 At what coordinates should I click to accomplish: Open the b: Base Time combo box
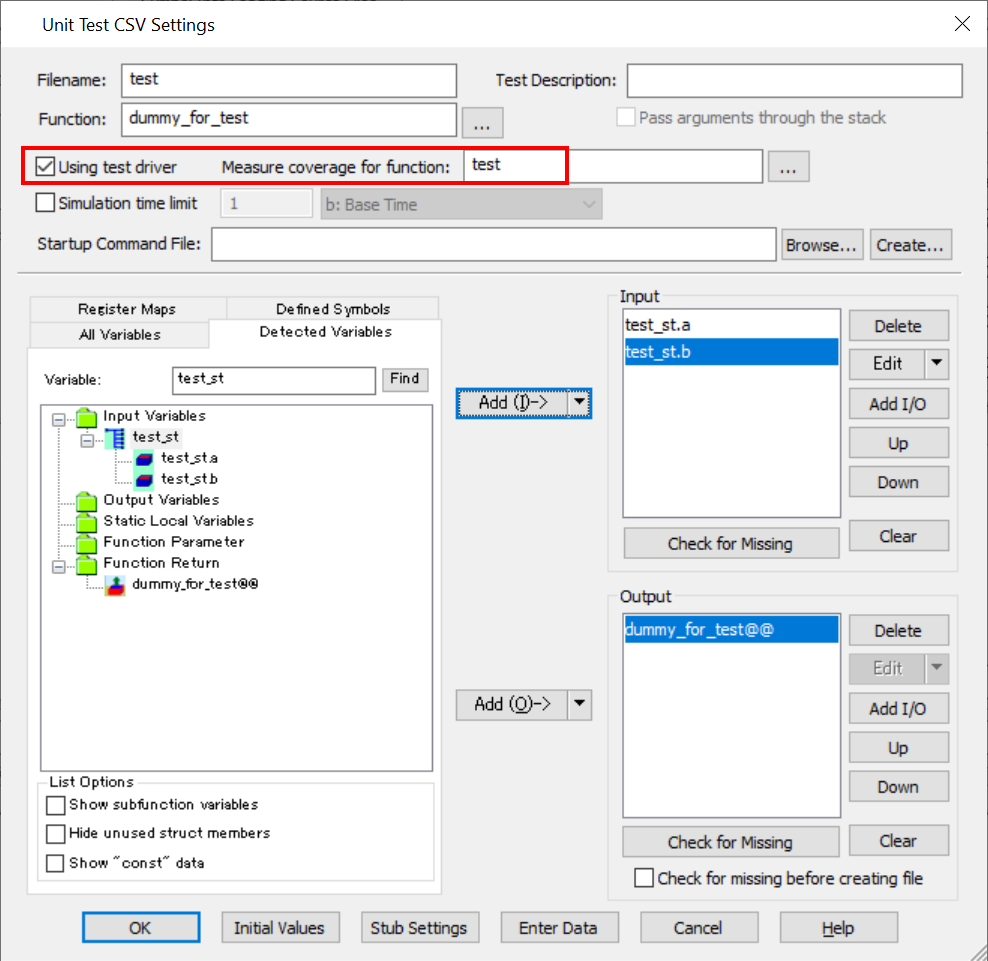[x=461, y=204]
